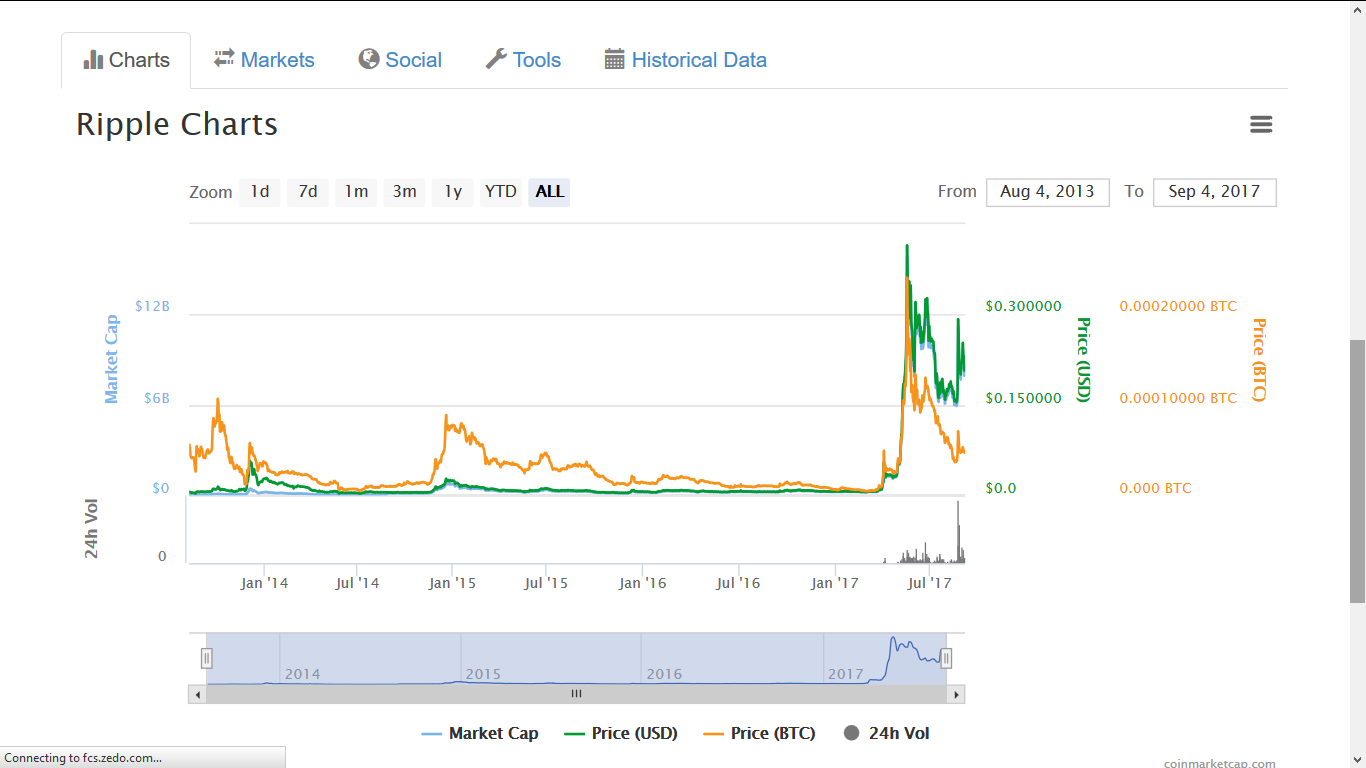The image size is (1366, 768).
Task: Switch to the Social tab
Action: pos(400,60)
